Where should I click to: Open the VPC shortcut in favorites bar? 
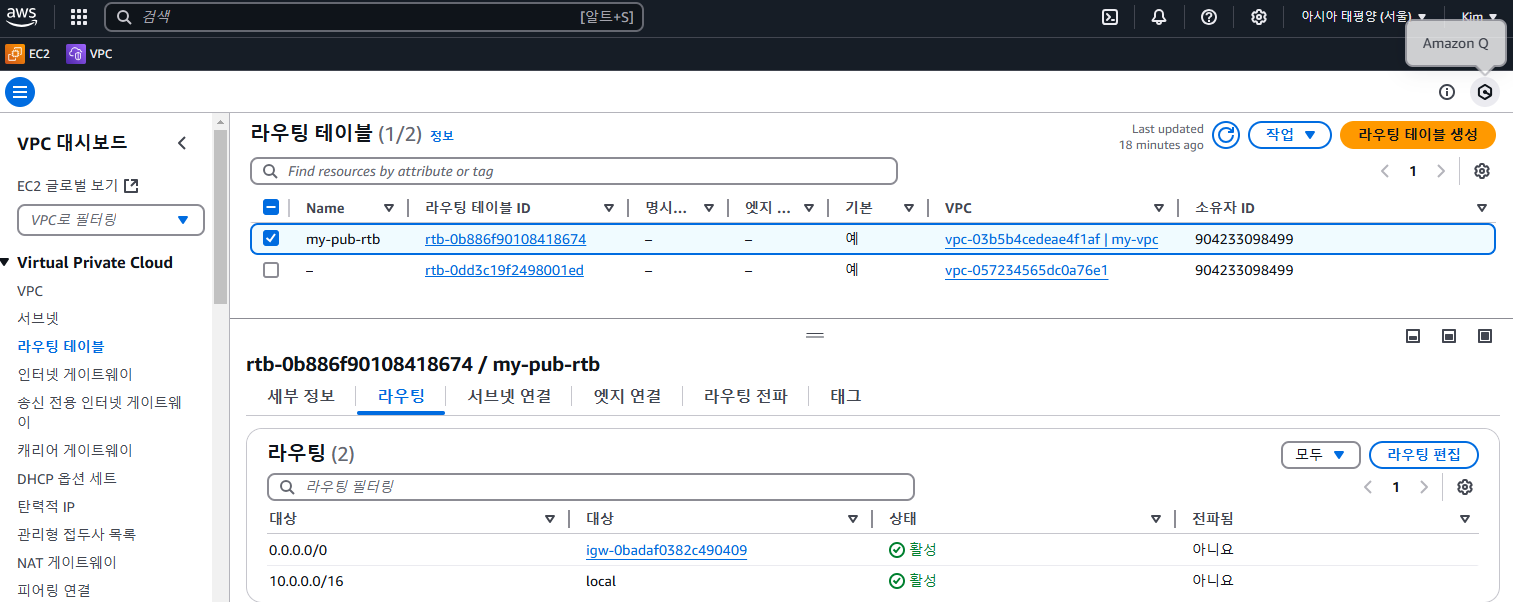click(90, 54)
